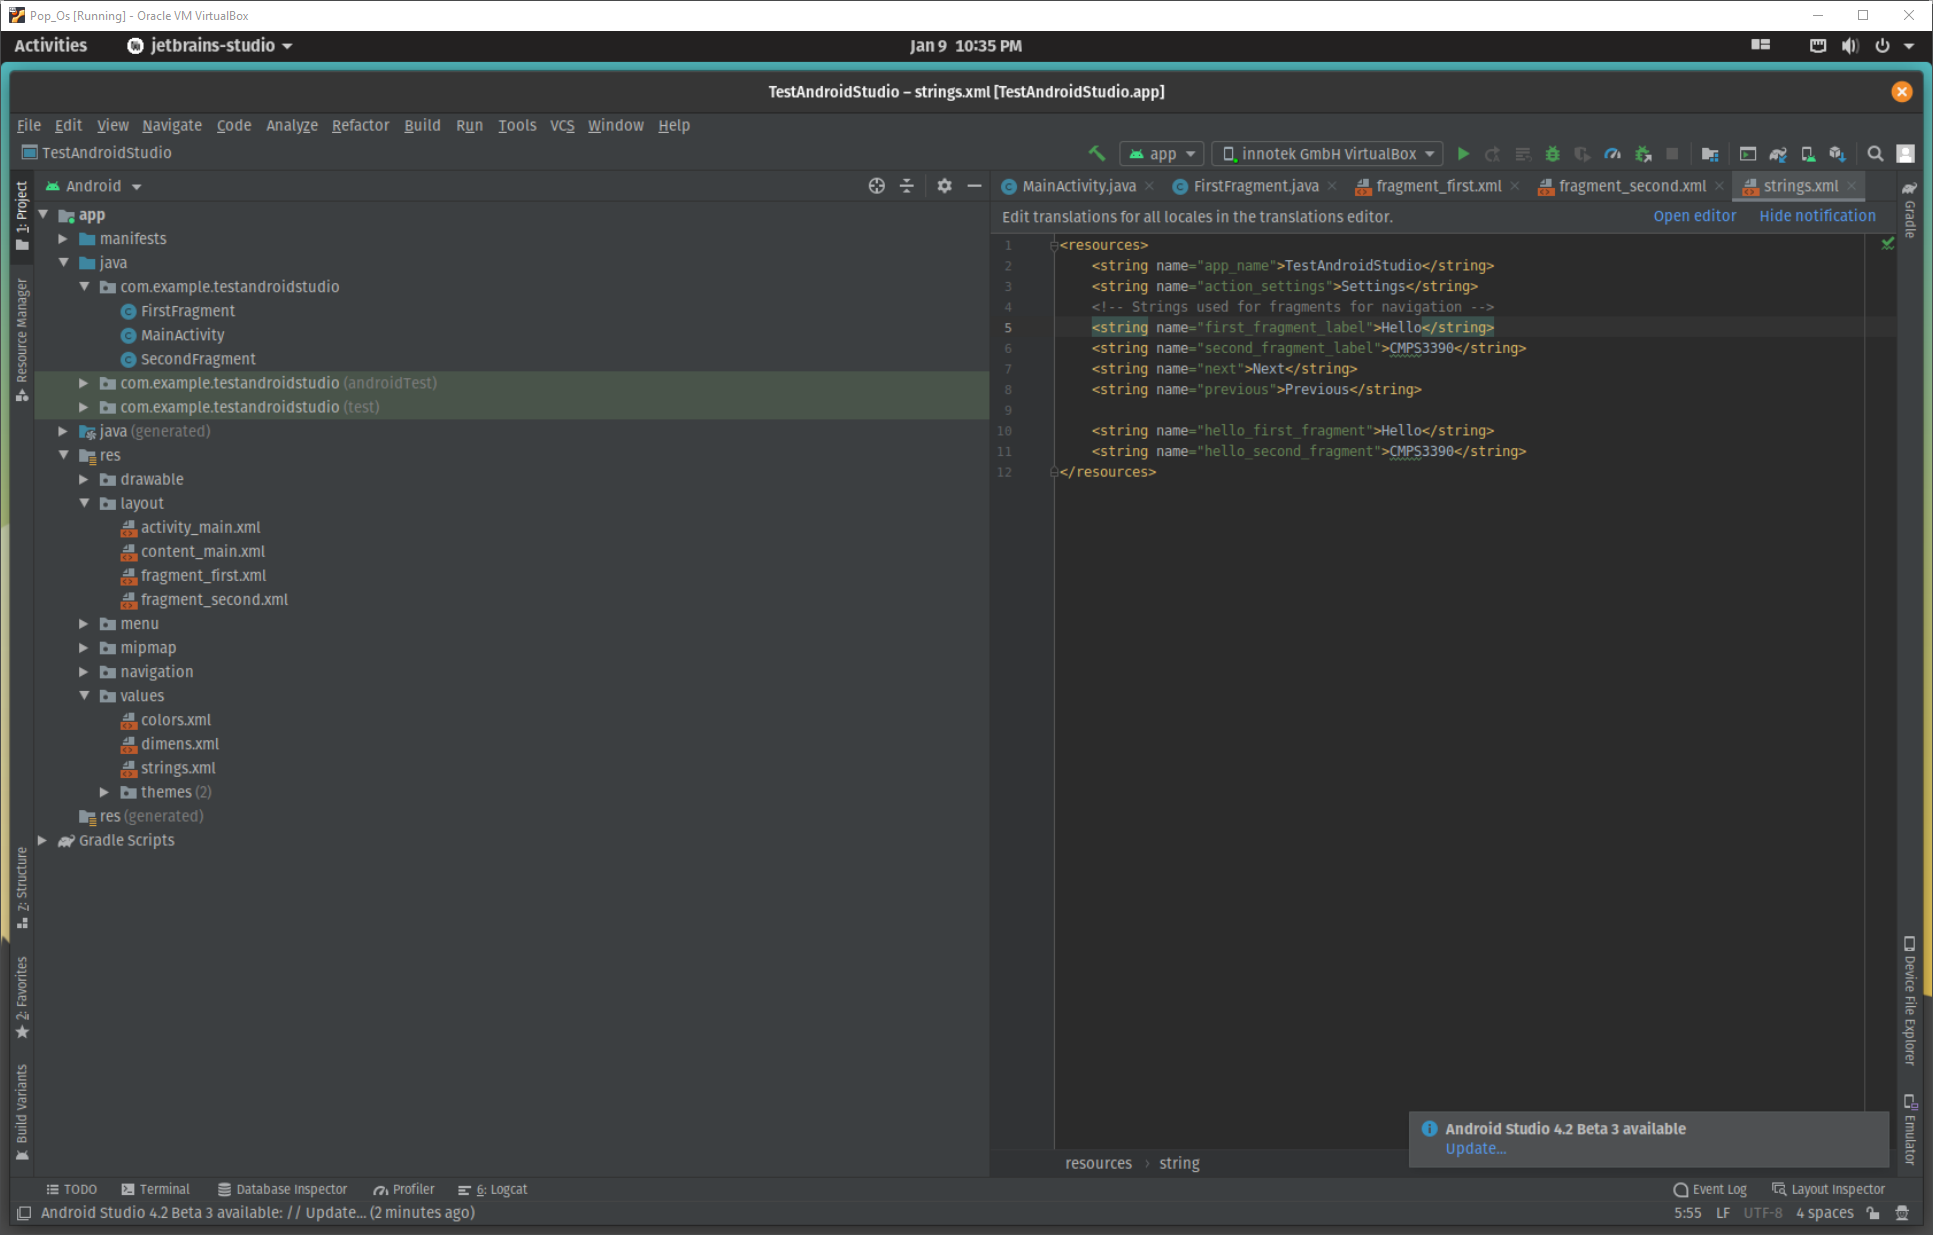This screenshot has height=1235, width=1933.
Task: Open the VCS menu
Action: coord(562,125)
